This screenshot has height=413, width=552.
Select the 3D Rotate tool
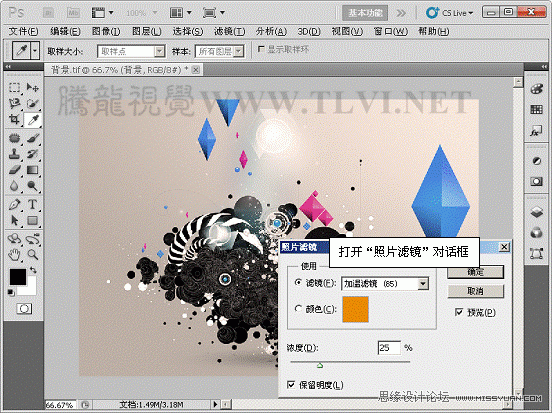pos(14,239)
